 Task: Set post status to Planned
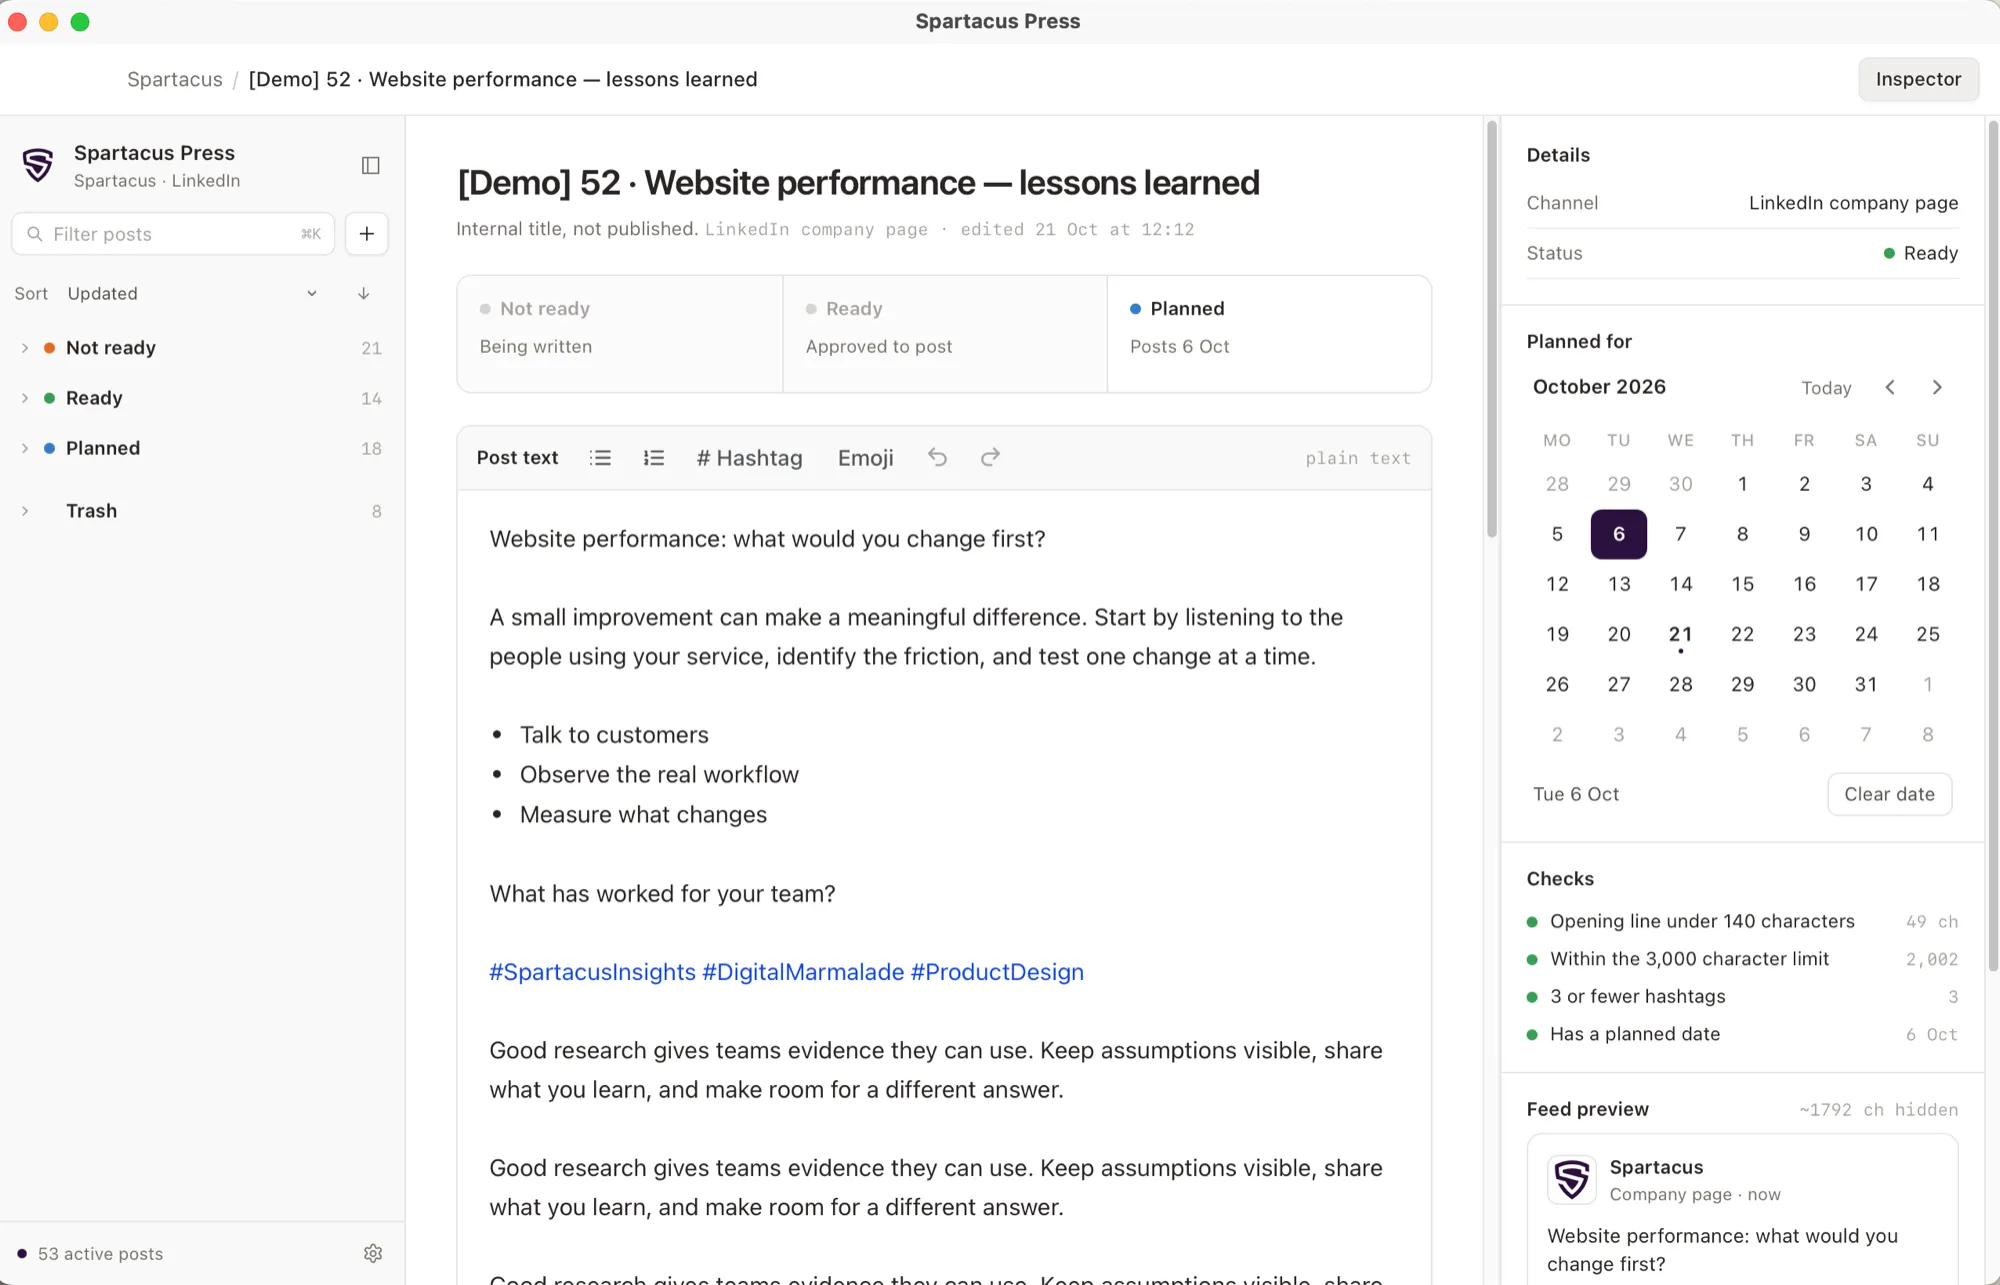[1269, 334]
